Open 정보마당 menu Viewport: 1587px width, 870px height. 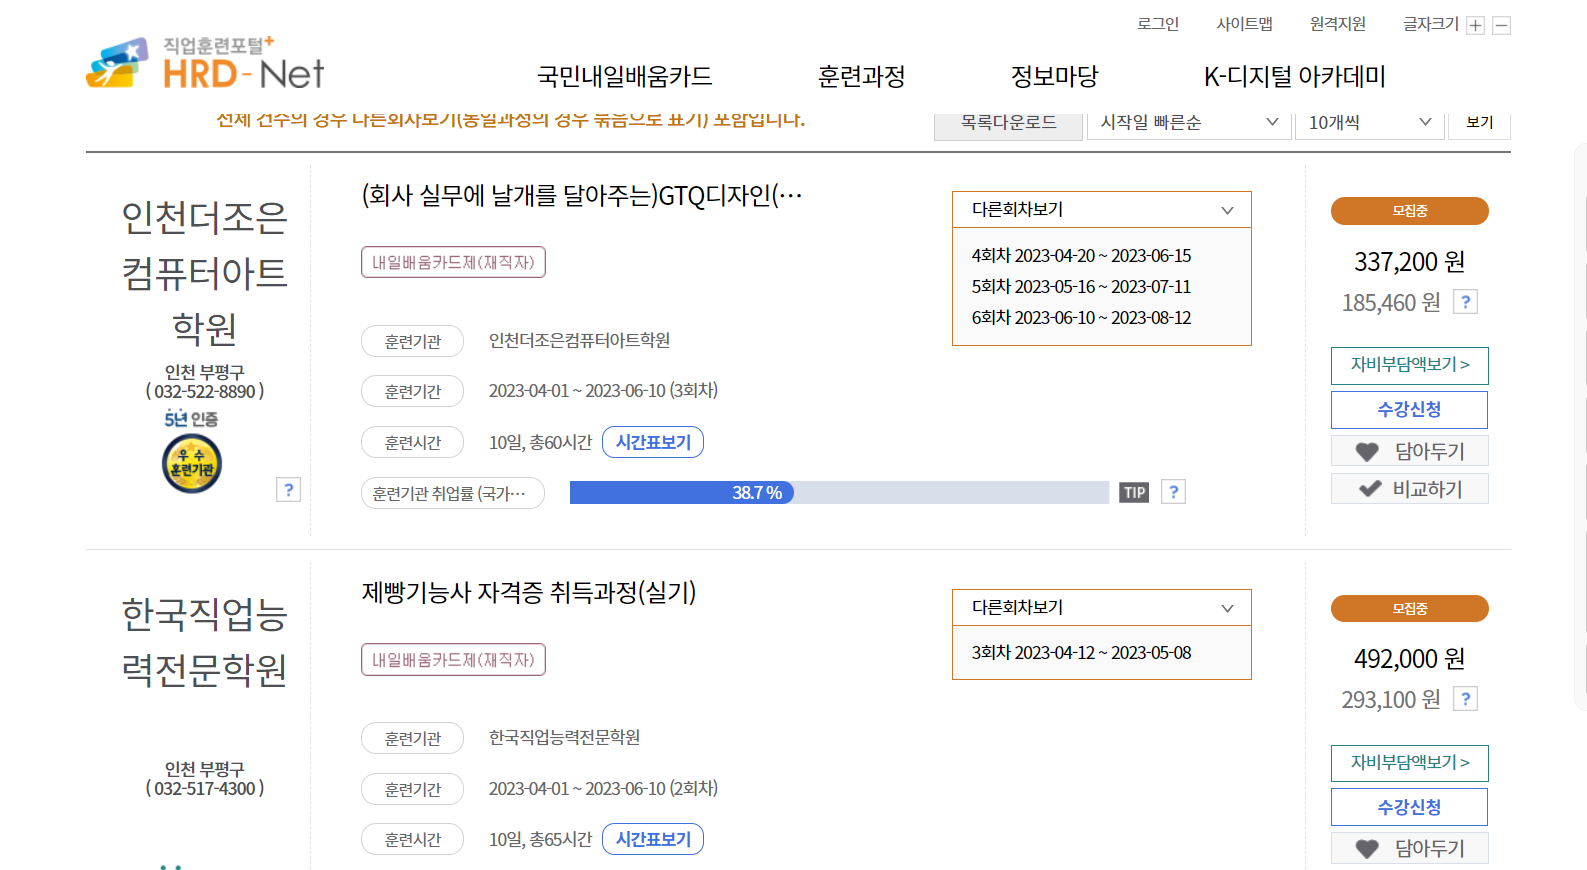click(1054, 76)
